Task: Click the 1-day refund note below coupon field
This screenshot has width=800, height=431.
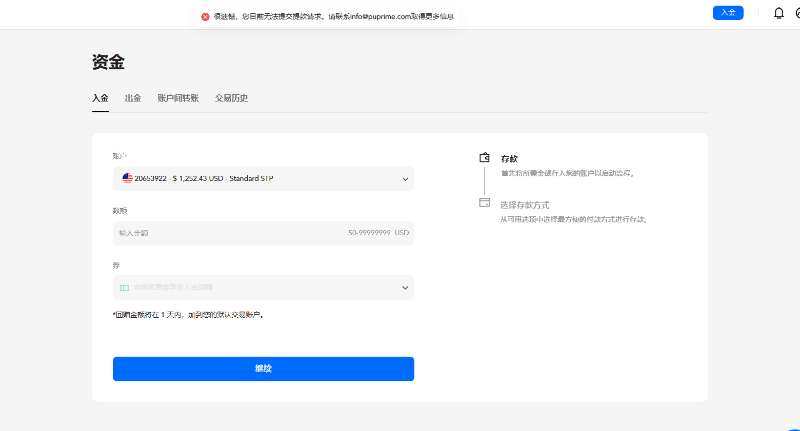Action: pyautogui.click(x=188, y=315)
